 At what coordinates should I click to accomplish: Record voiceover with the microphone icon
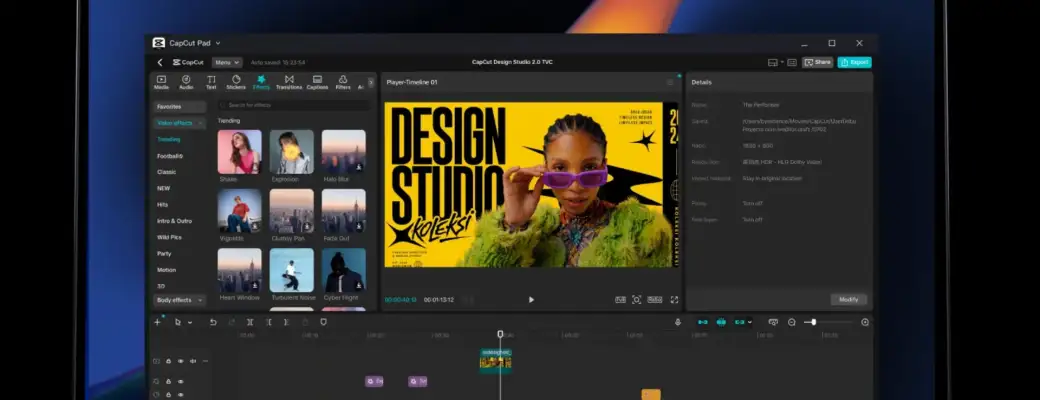tap(678, 322)
